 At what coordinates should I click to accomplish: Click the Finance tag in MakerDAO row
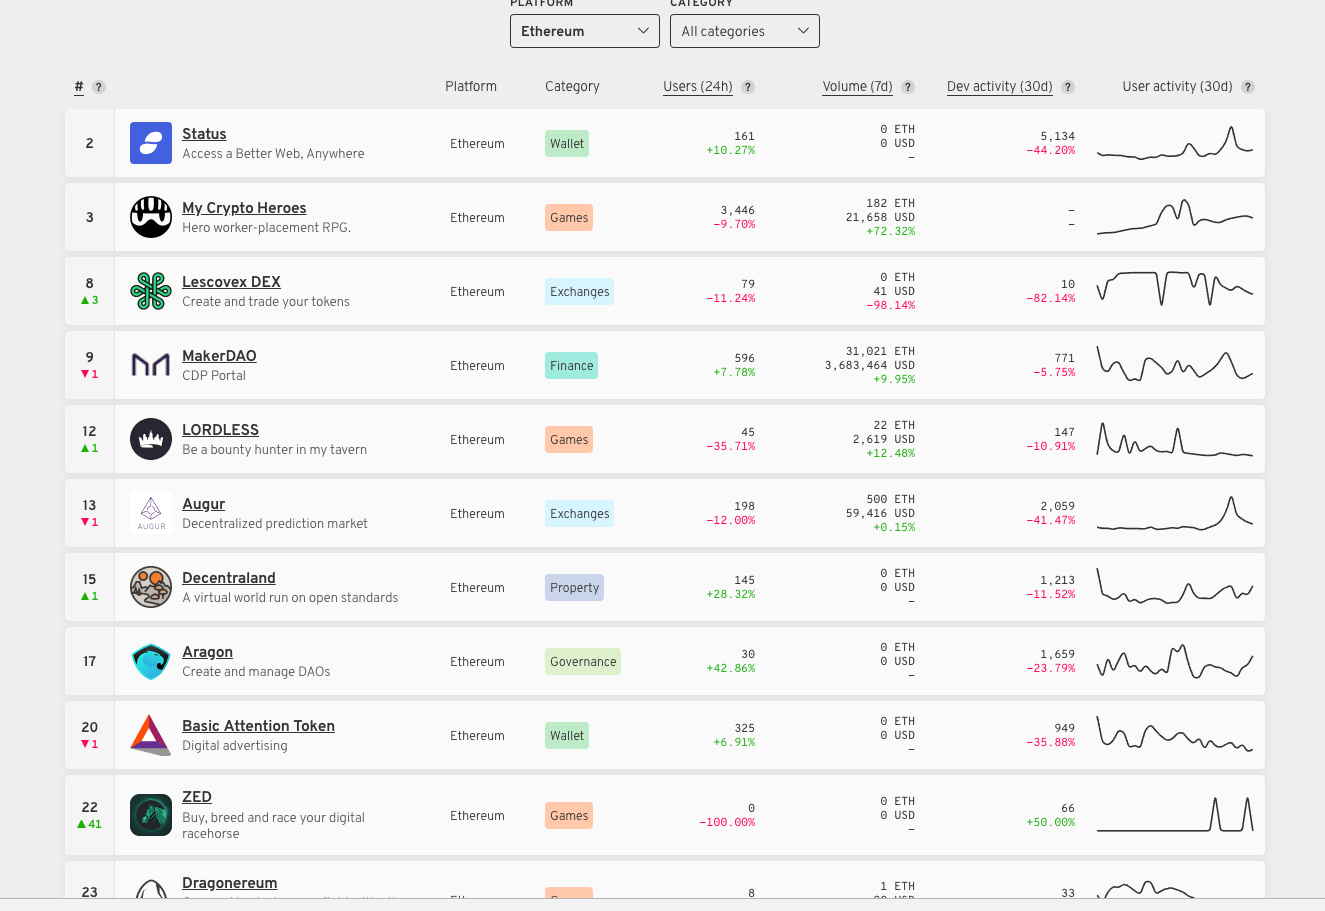[x=572, y=366]
